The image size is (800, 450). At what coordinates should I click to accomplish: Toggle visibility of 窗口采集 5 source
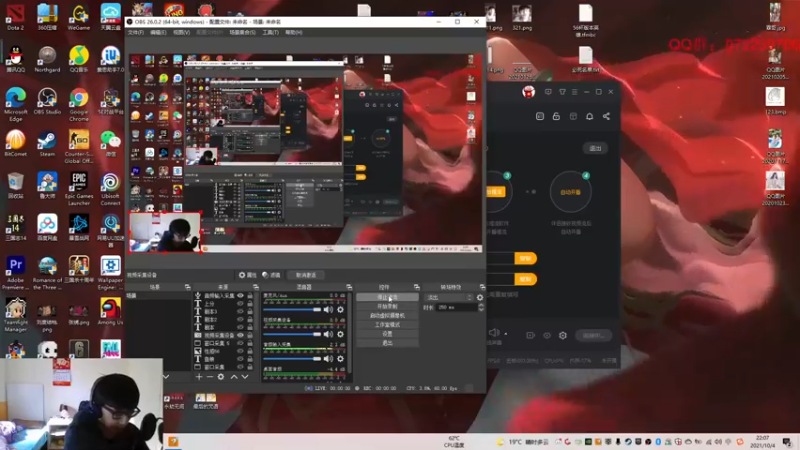[240, 343]
